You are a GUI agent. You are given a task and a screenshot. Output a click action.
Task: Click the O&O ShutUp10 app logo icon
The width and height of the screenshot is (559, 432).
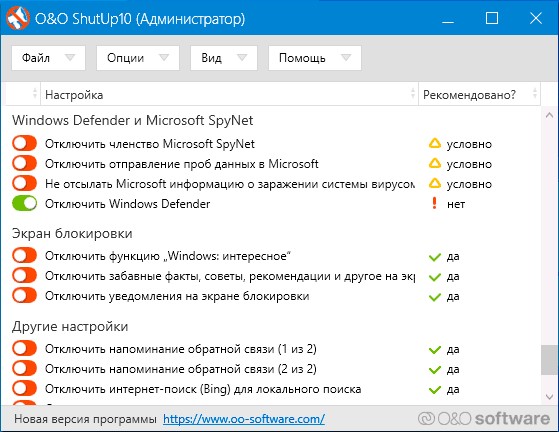[x=17, y=18]
